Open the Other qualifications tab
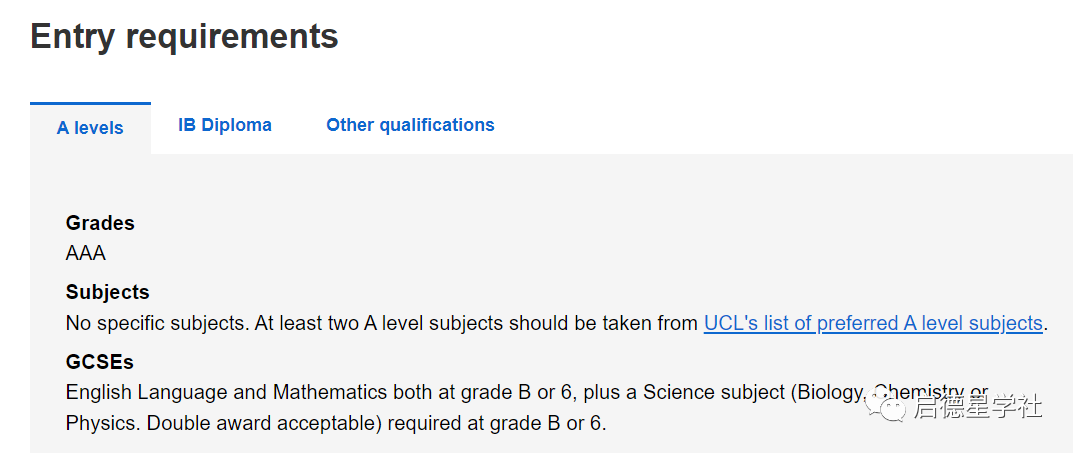Image resolution: width=1077 pixels, height=453 pixels. point(410,125)
